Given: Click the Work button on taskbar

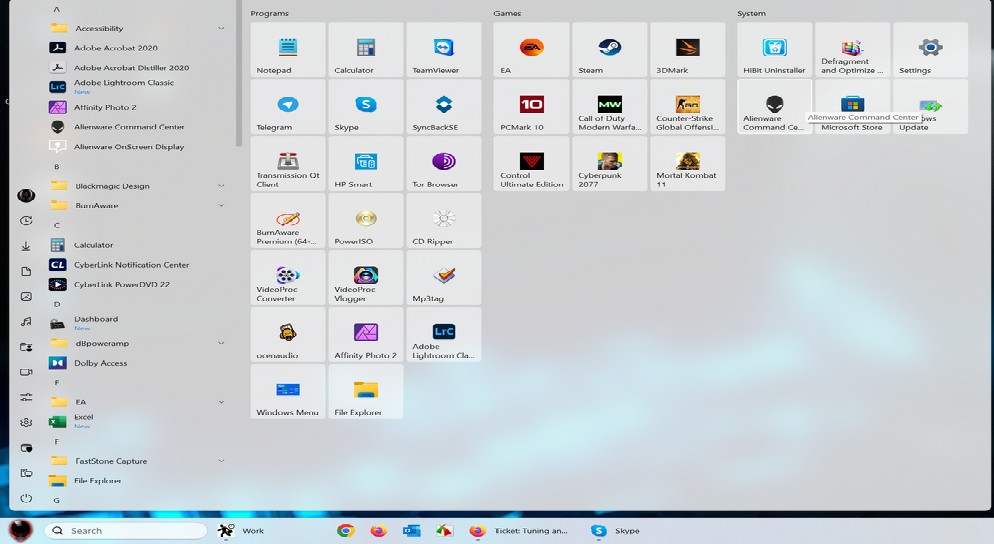Looking at the screenshot, I should [242, 531].
